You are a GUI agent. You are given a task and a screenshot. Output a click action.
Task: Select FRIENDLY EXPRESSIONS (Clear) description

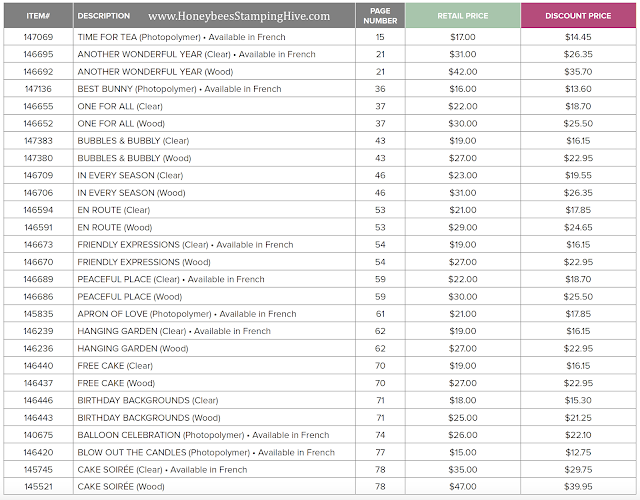pyautogui.click(x=185, y=245)
